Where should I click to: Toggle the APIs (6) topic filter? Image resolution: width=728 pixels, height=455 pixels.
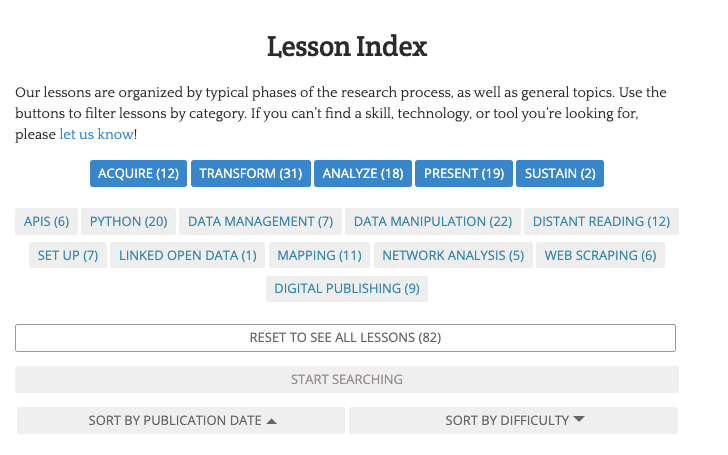point(46,222)
